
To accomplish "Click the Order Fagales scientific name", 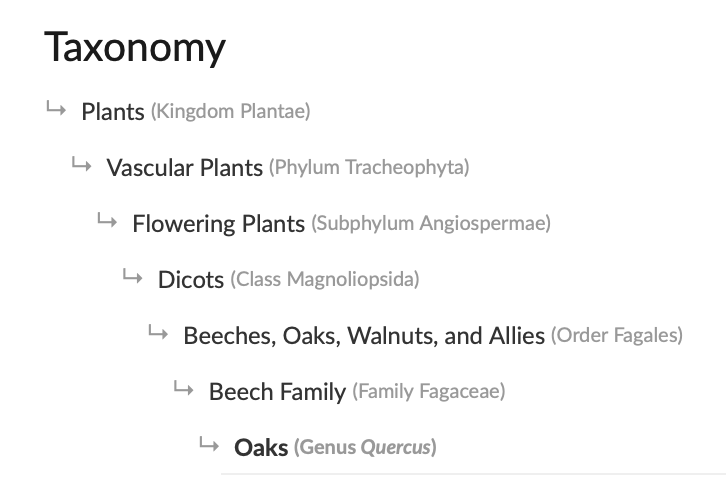I will pos(617,335).
